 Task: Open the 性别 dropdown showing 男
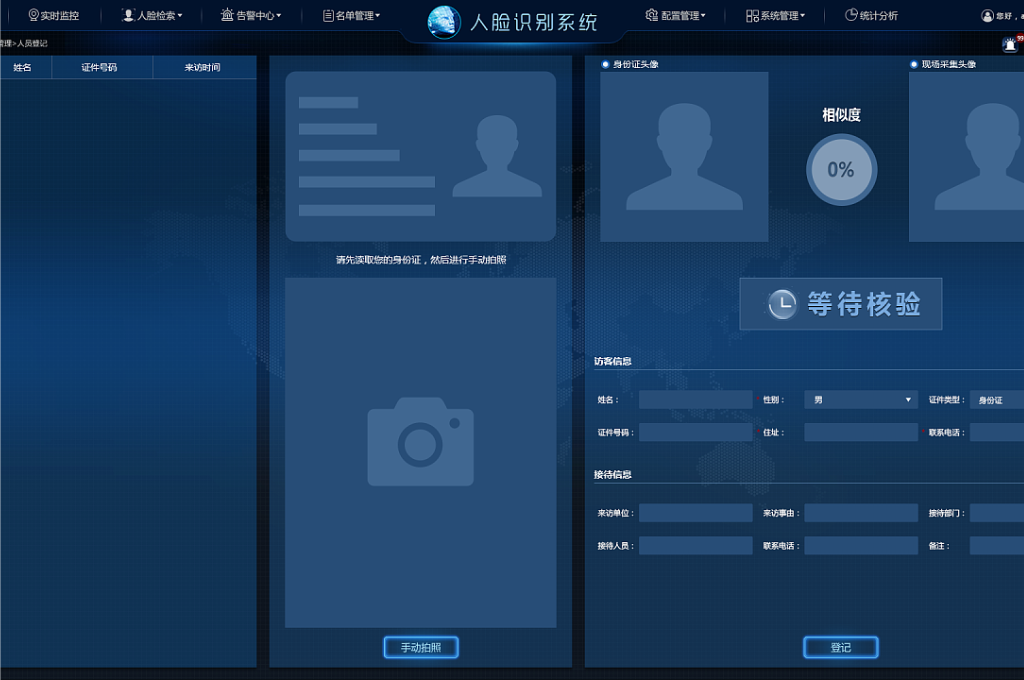click(860, 400)
